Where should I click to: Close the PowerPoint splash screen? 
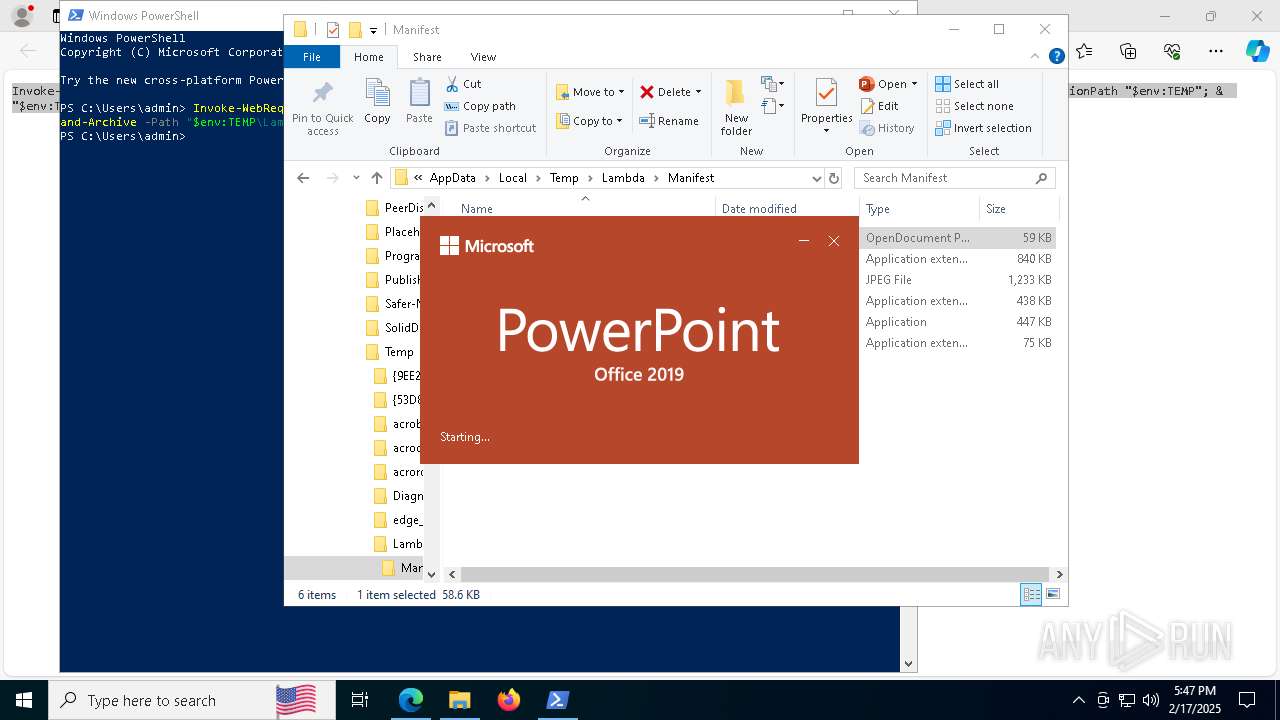834,241
